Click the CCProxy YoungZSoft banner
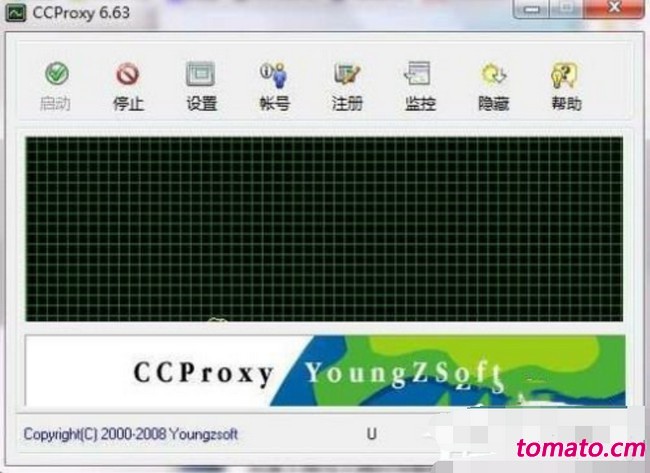 [325, 370]
